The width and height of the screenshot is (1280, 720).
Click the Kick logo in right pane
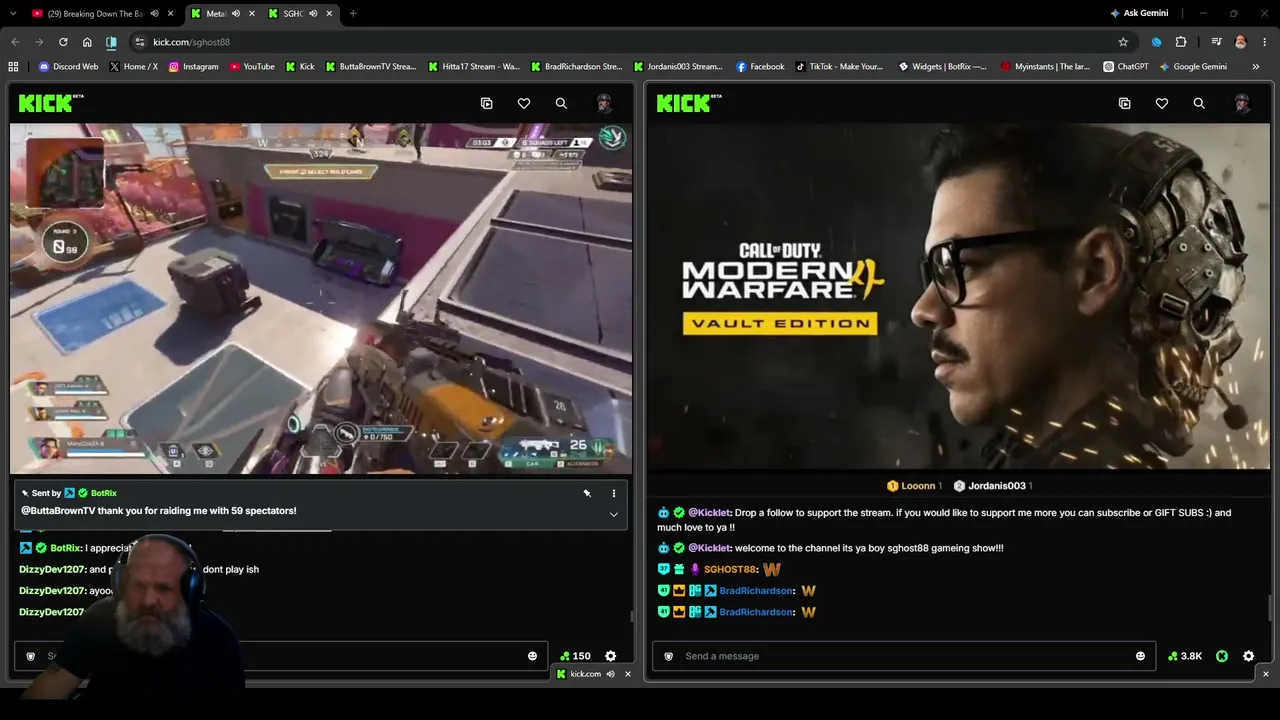pyautogui.click(x=688, y=103)
